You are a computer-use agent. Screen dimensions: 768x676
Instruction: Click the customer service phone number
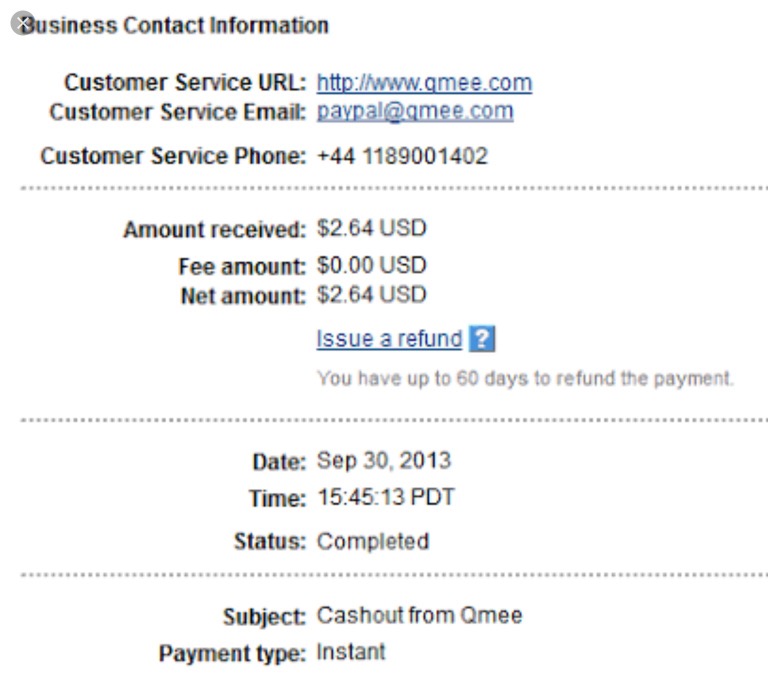coord(402,156)
